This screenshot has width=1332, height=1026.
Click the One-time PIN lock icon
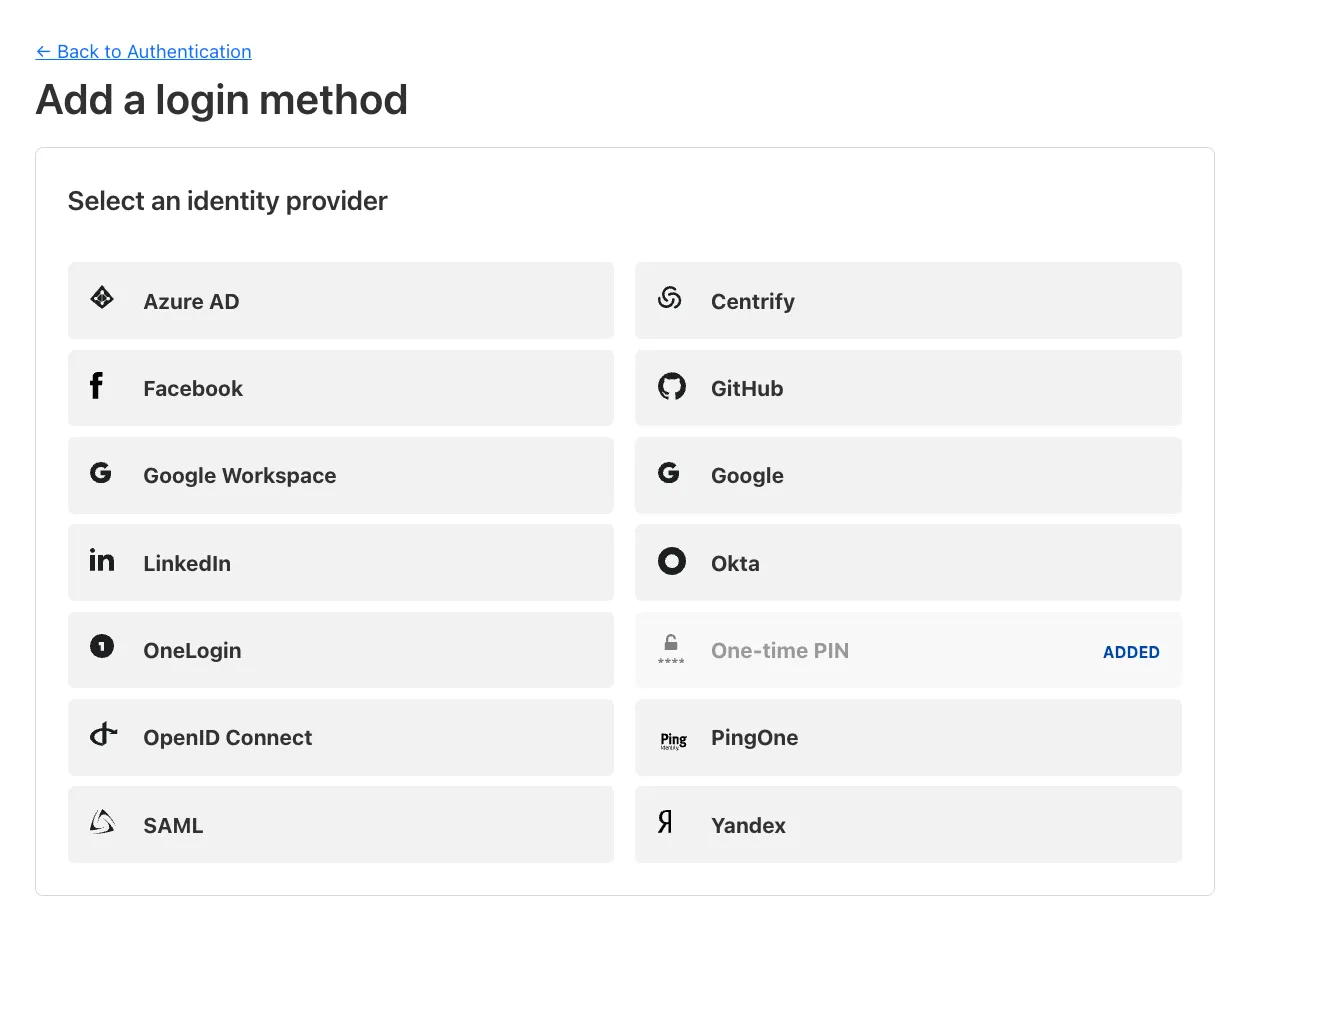tap(671, 649)
